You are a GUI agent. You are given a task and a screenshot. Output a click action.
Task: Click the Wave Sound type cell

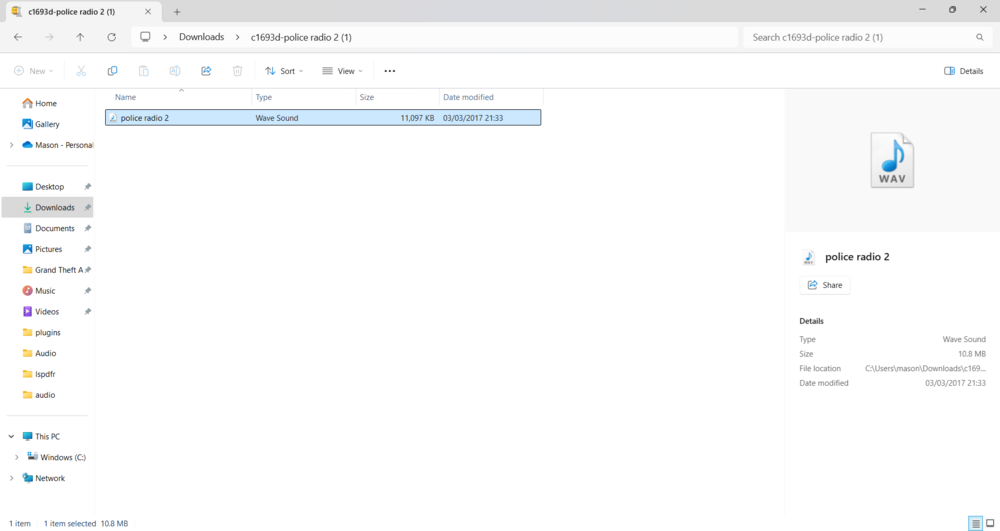click(277, 118)
